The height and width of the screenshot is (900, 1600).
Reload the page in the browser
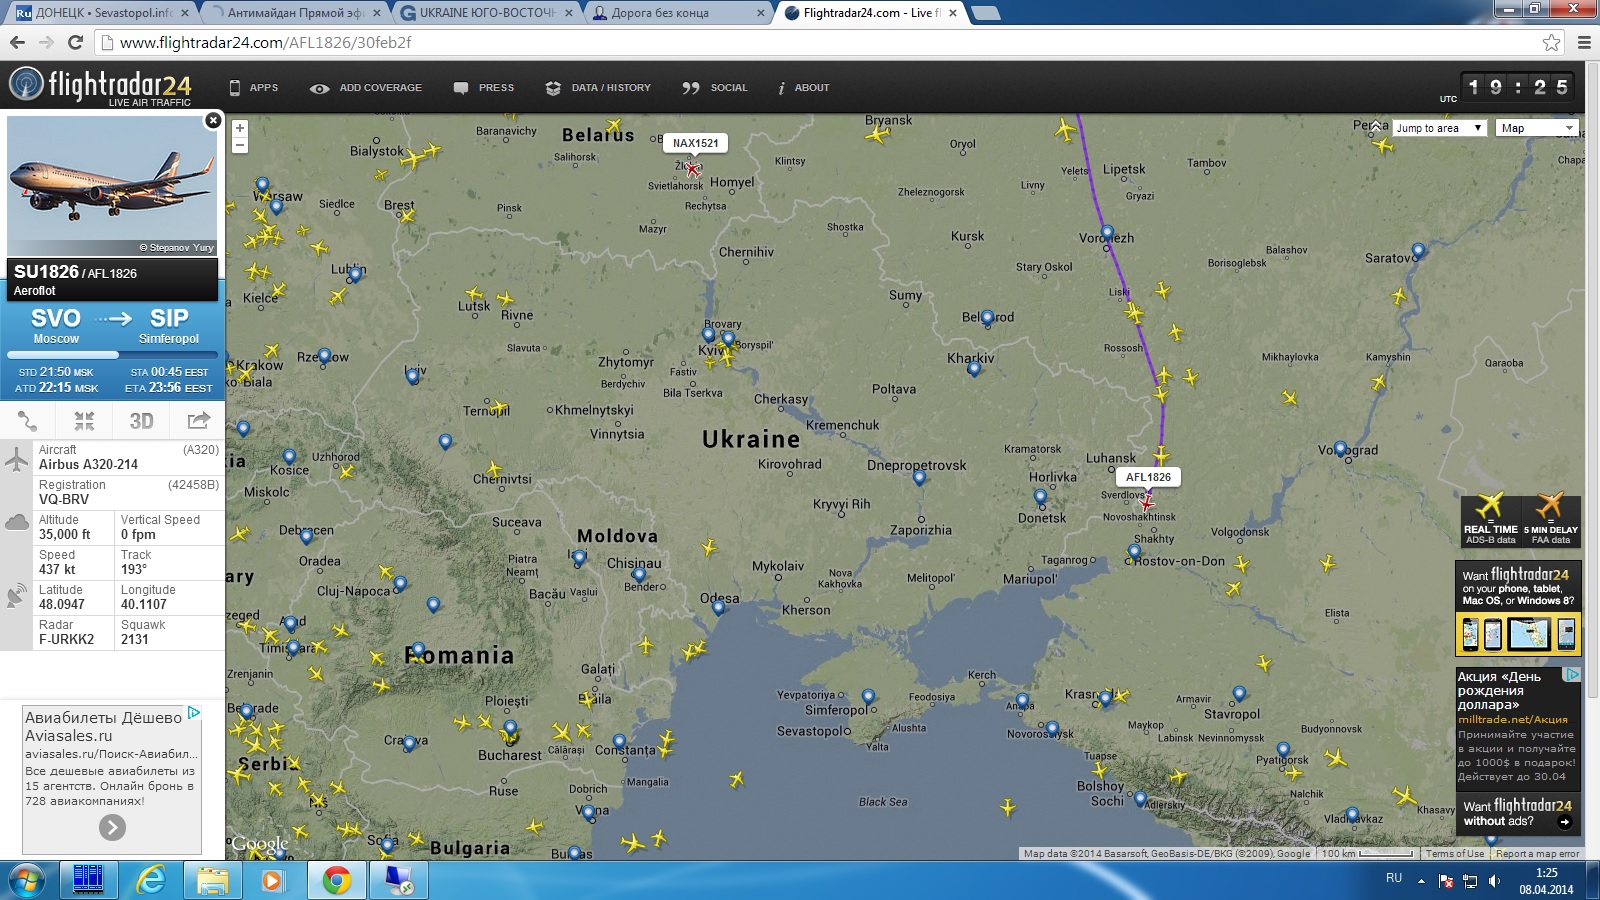[x=75, y=42]
